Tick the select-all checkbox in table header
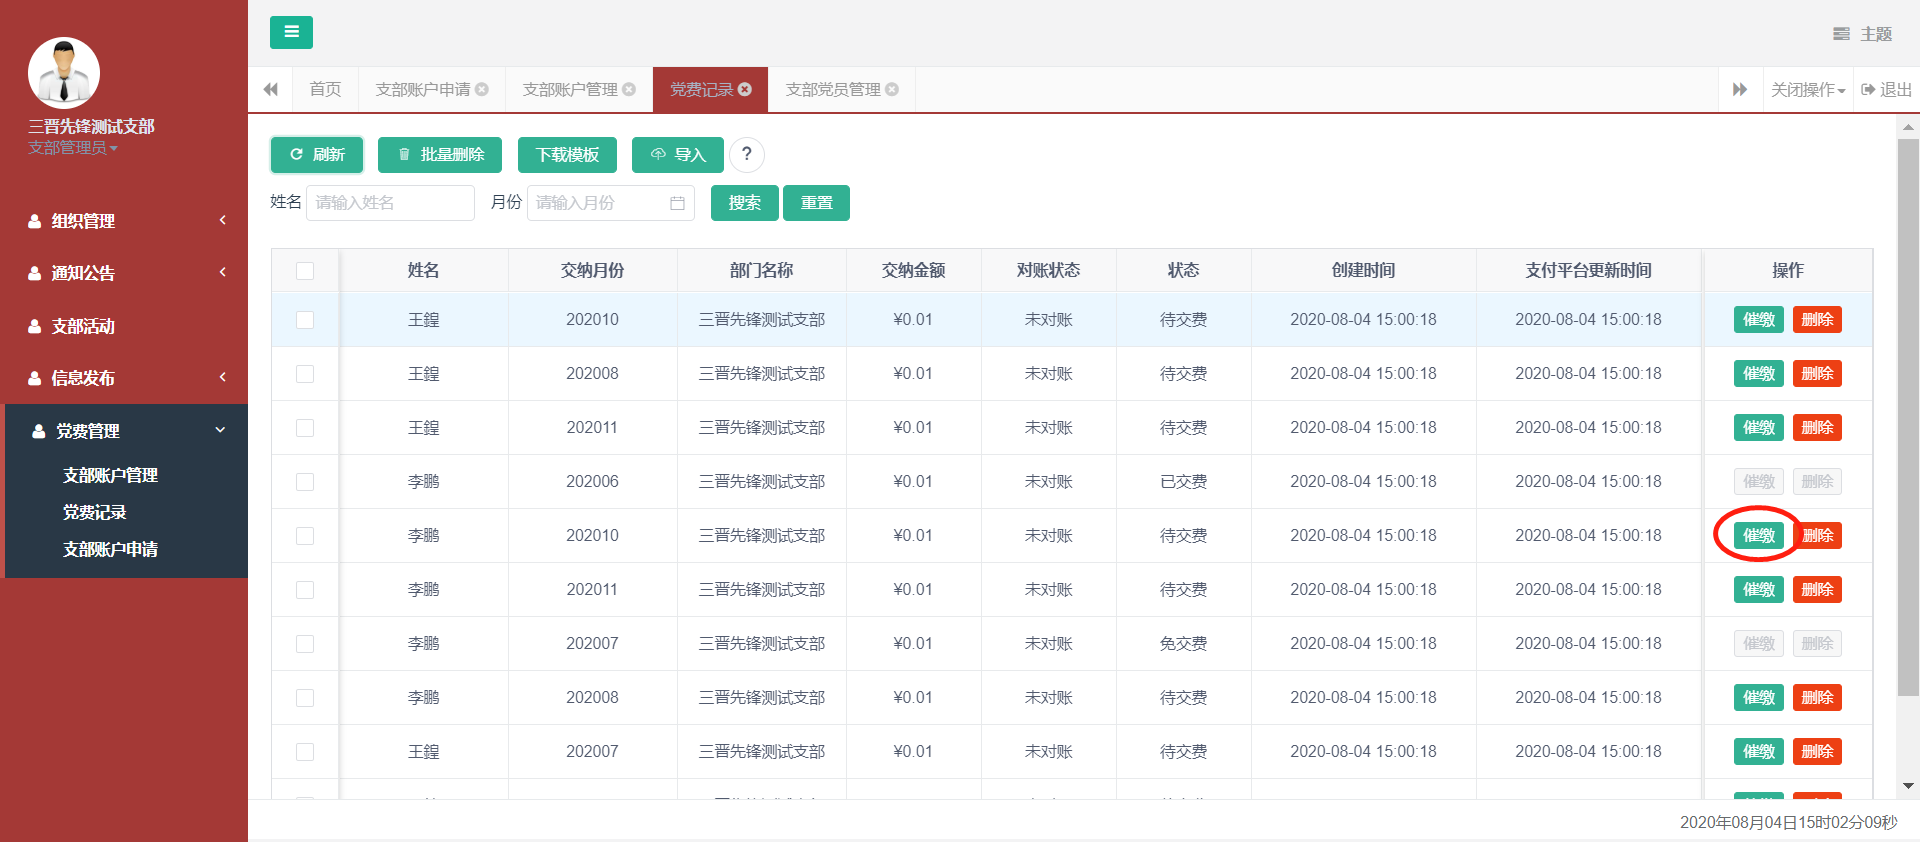The height and width of the screenshot is (842, 1920). pos(305,271)
